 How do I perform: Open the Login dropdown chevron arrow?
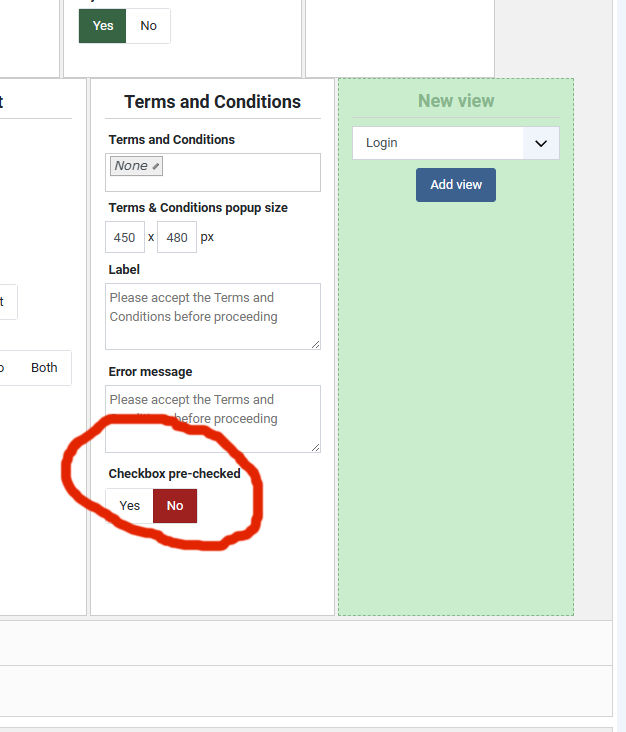(x=541, y=143)
